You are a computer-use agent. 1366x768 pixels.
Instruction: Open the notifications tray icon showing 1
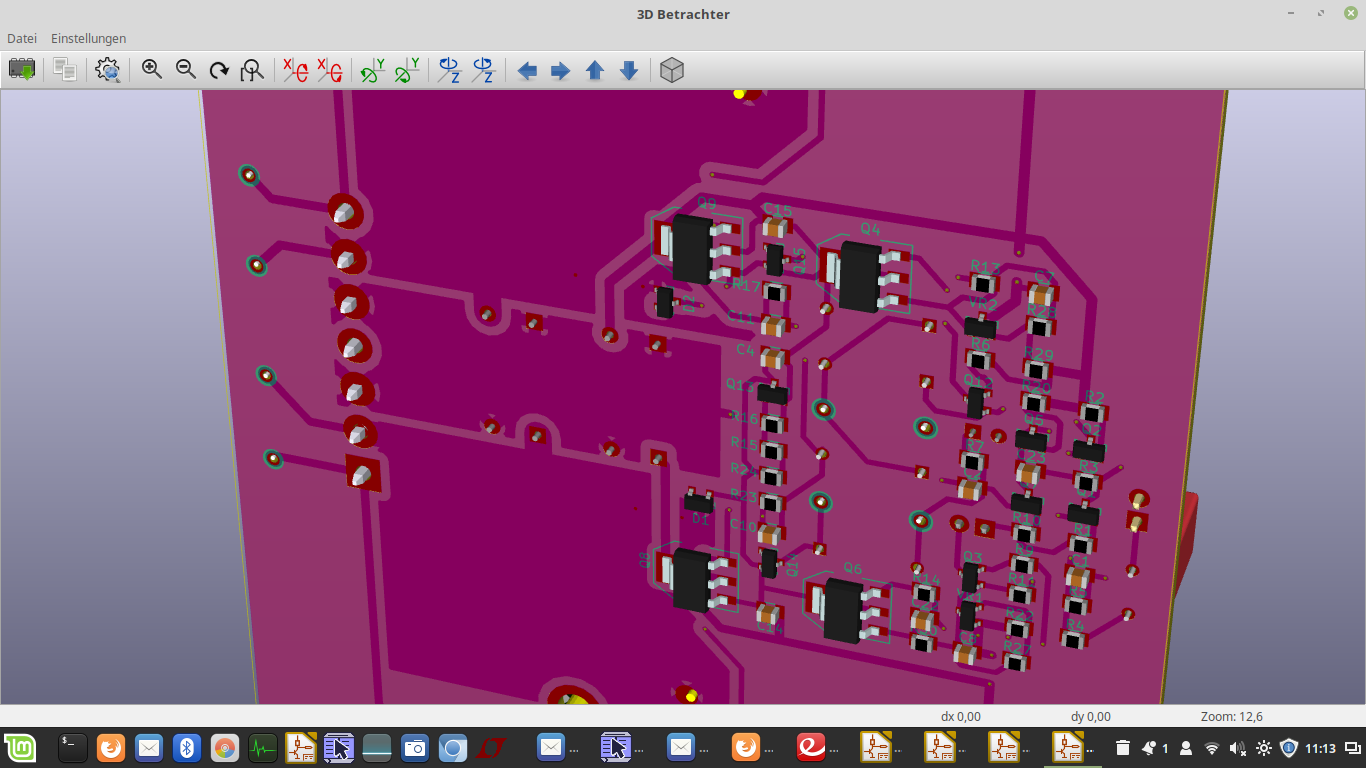[x=1155, y=748]
